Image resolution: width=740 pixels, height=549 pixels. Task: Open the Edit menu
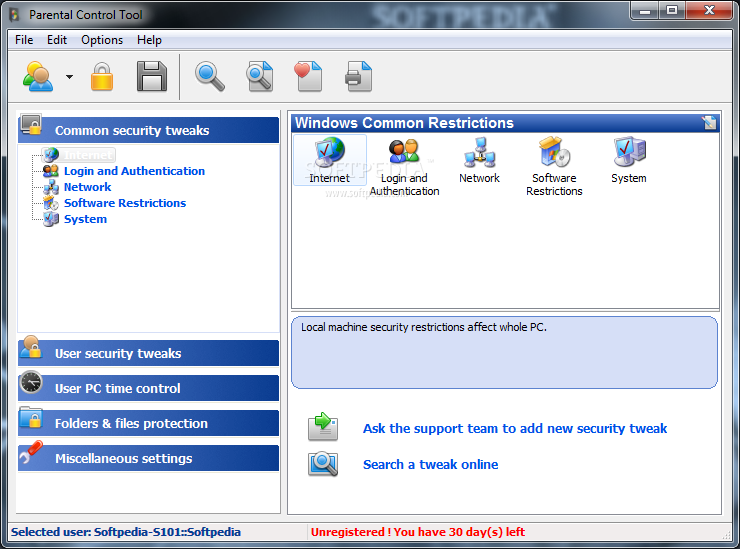pyautogui.click(x=57, y=40)
